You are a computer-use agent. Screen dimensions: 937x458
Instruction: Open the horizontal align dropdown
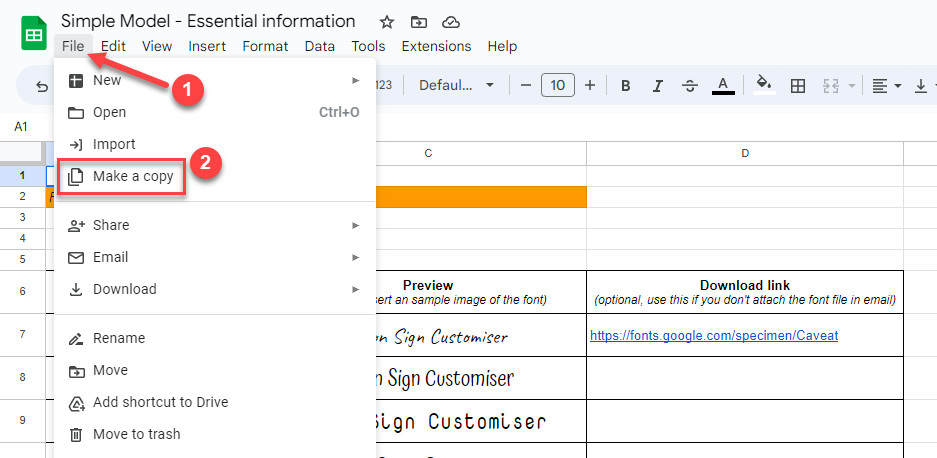[884, 86]
